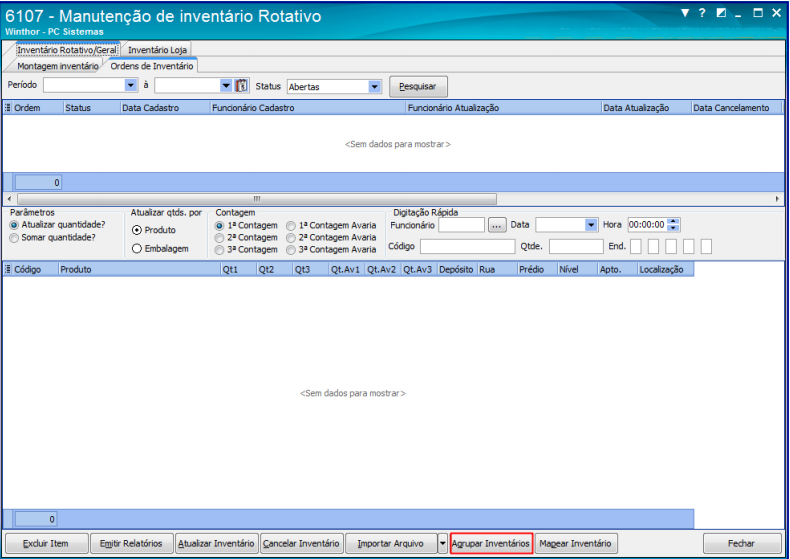Focus the Código input field

(x=468, y=246)
